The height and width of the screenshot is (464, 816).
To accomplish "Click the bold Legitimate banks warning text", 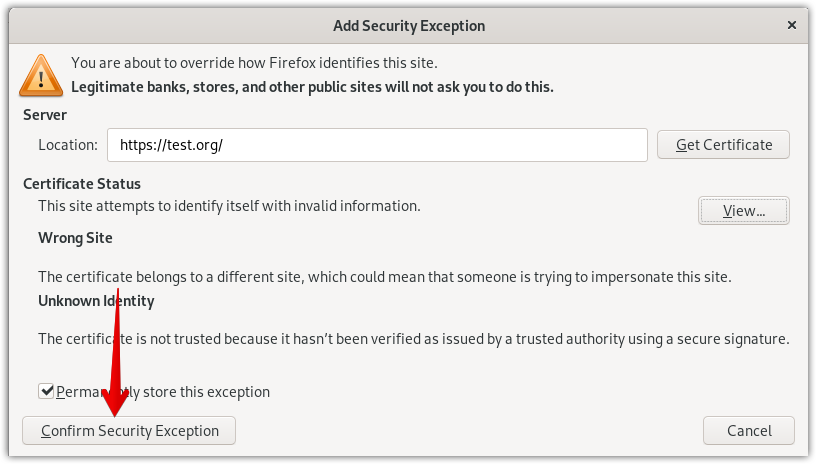I will 312,87.
